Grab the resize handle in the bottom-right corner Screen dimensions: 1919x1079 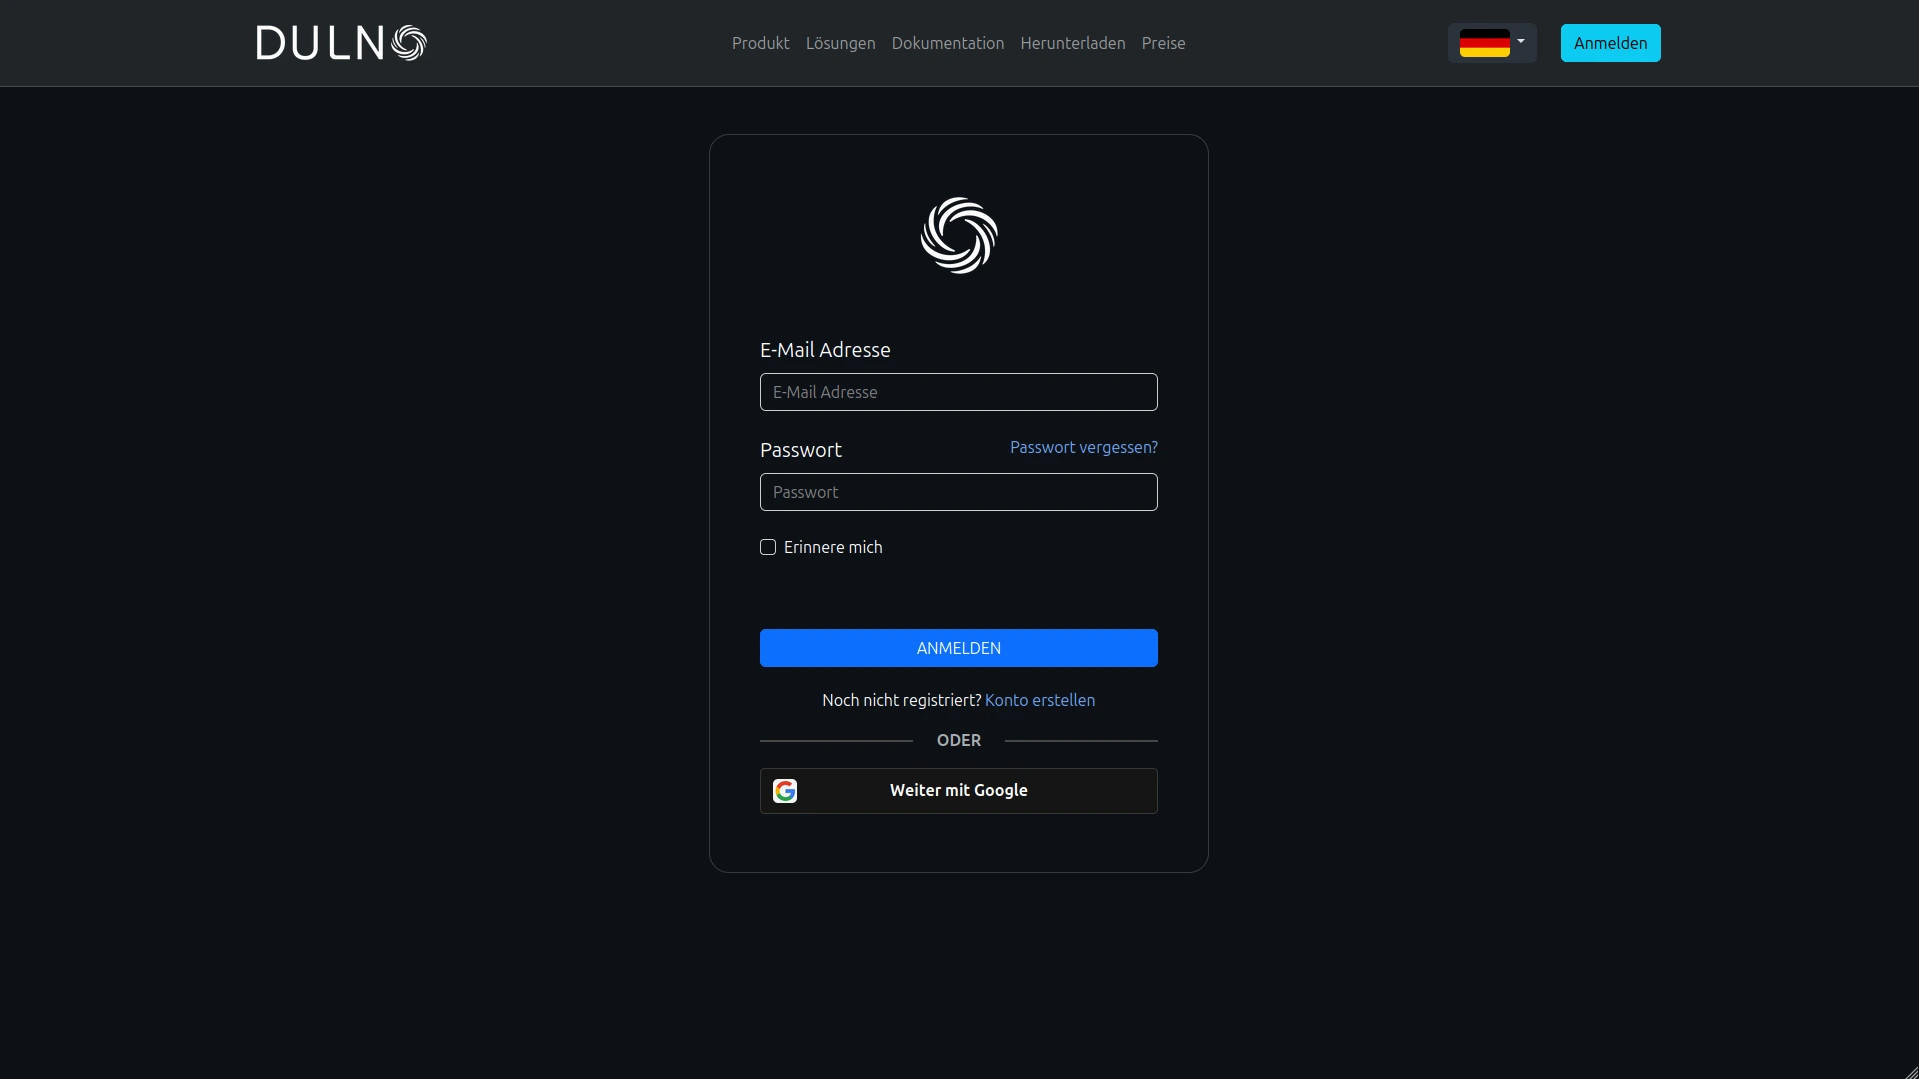(x=1911, y=1072)
